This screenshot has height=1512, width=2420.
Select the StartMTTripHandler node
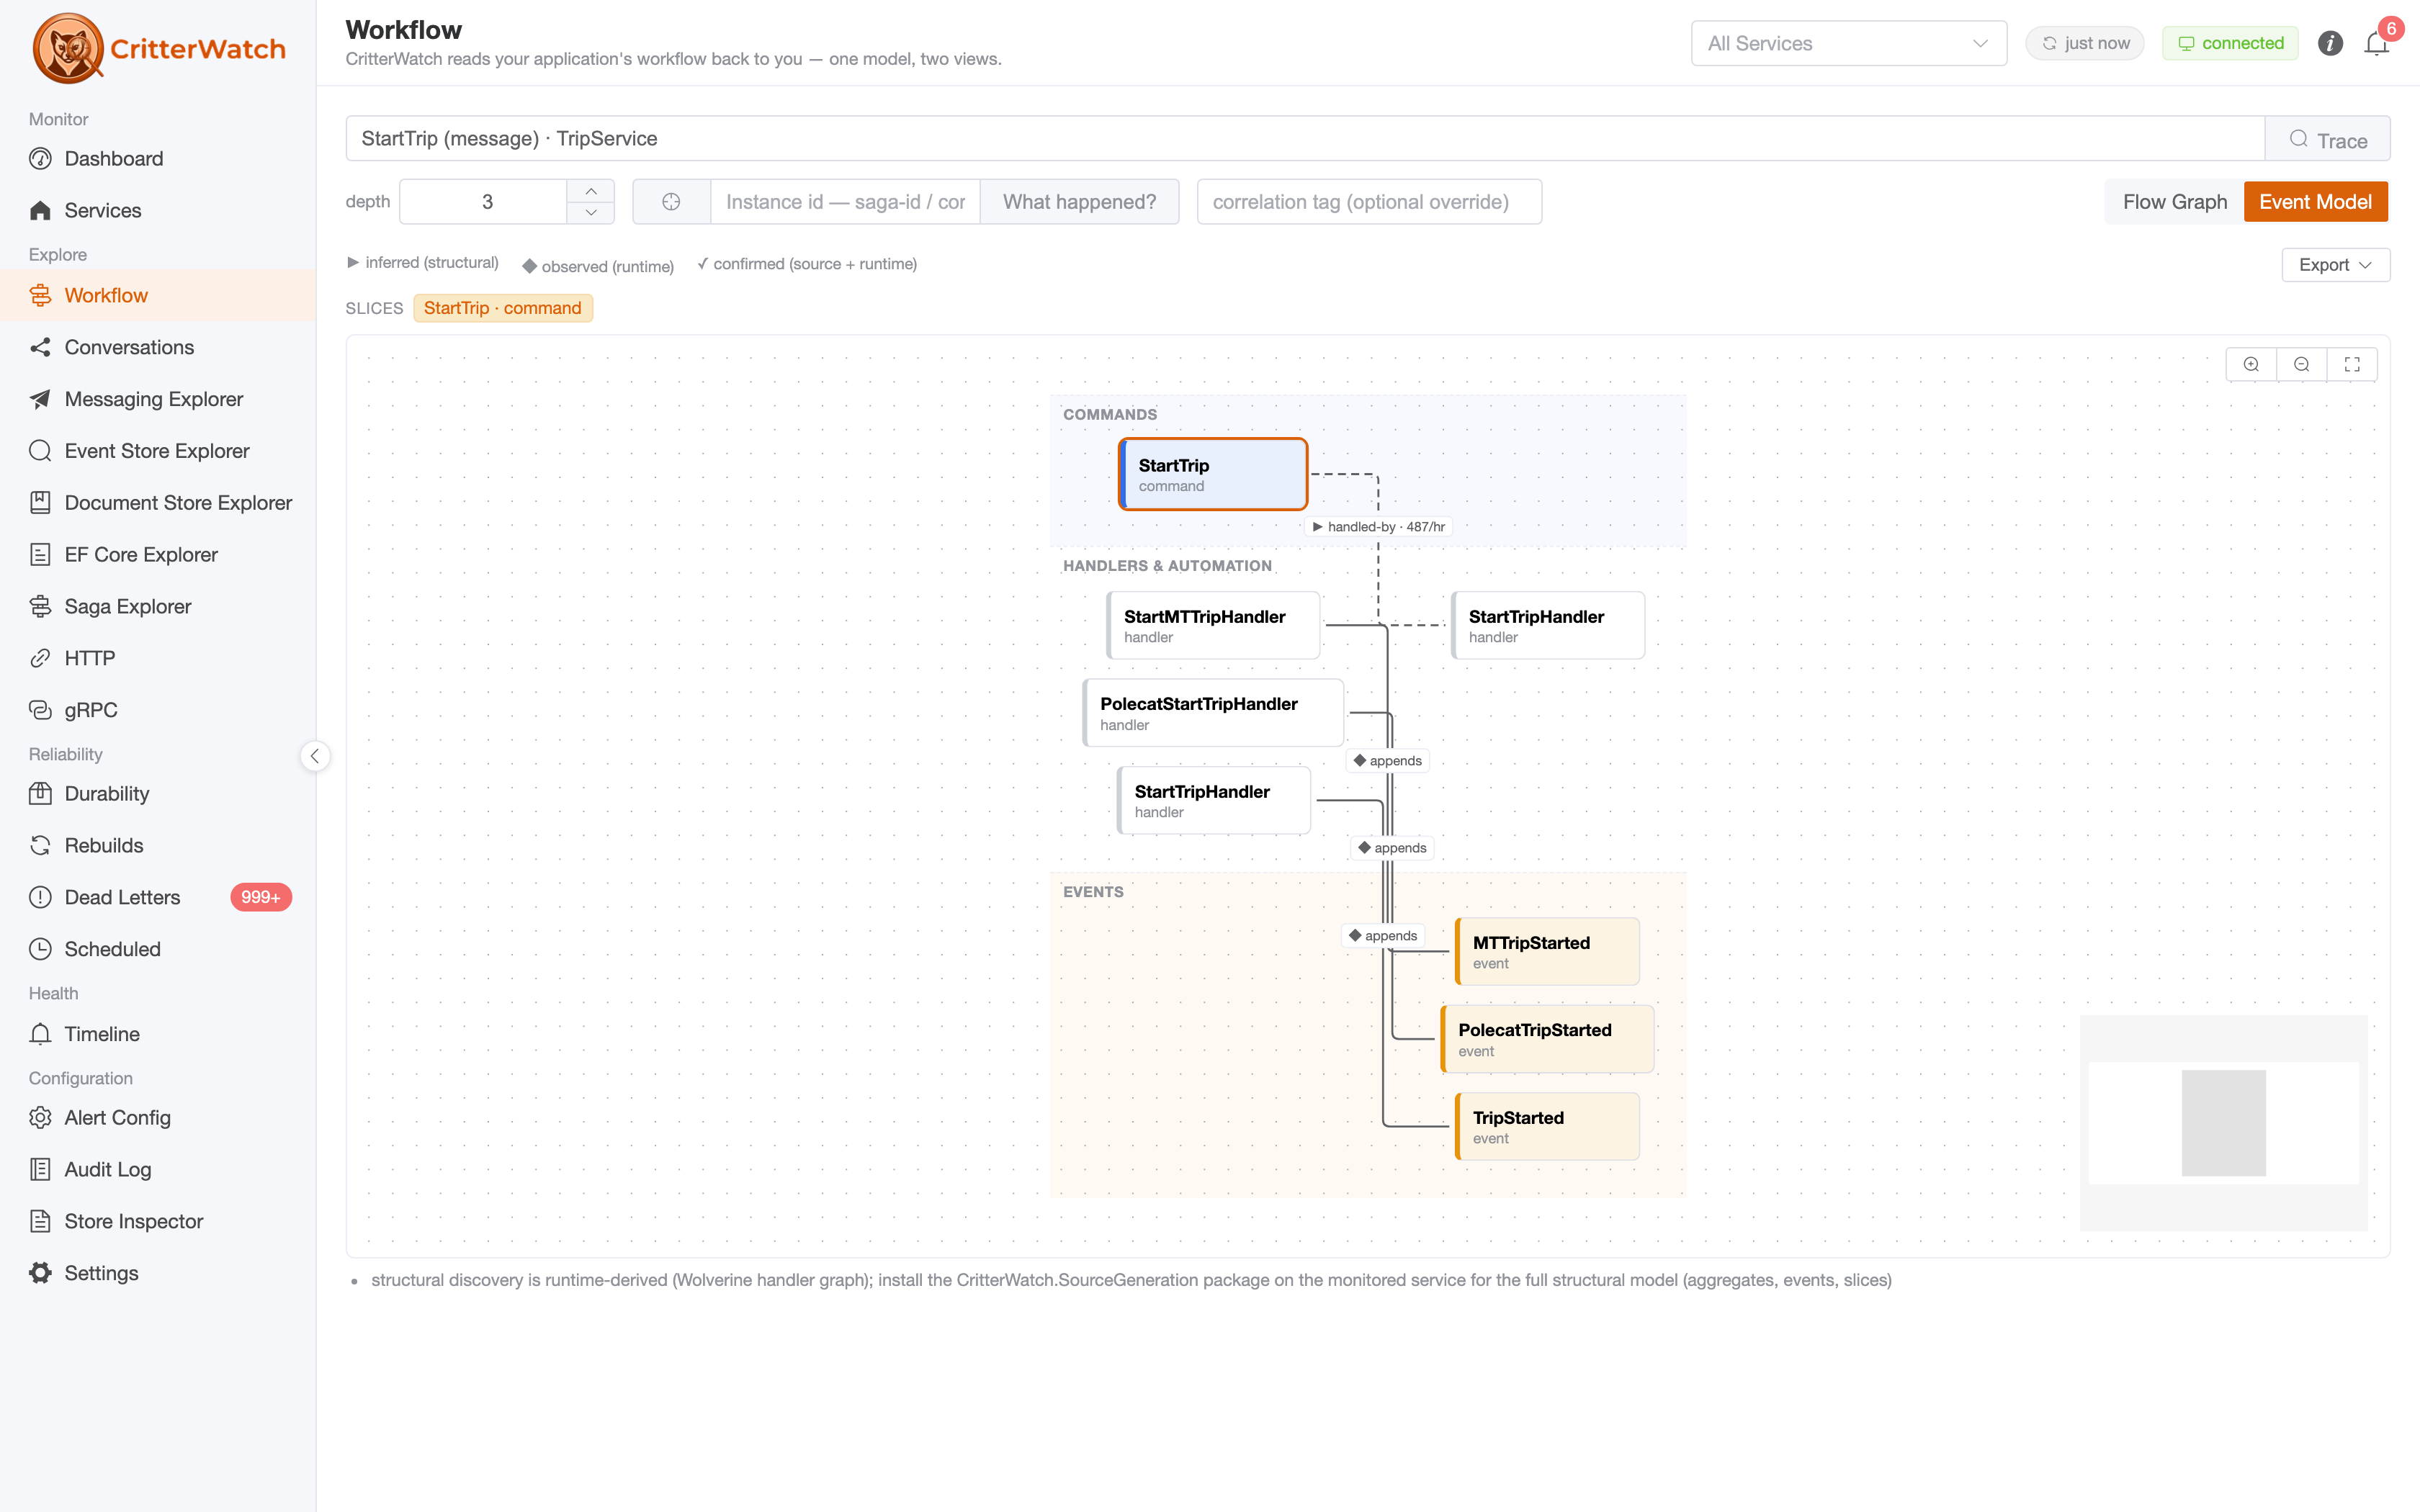pyautogui.click(x=1213, y=626)
